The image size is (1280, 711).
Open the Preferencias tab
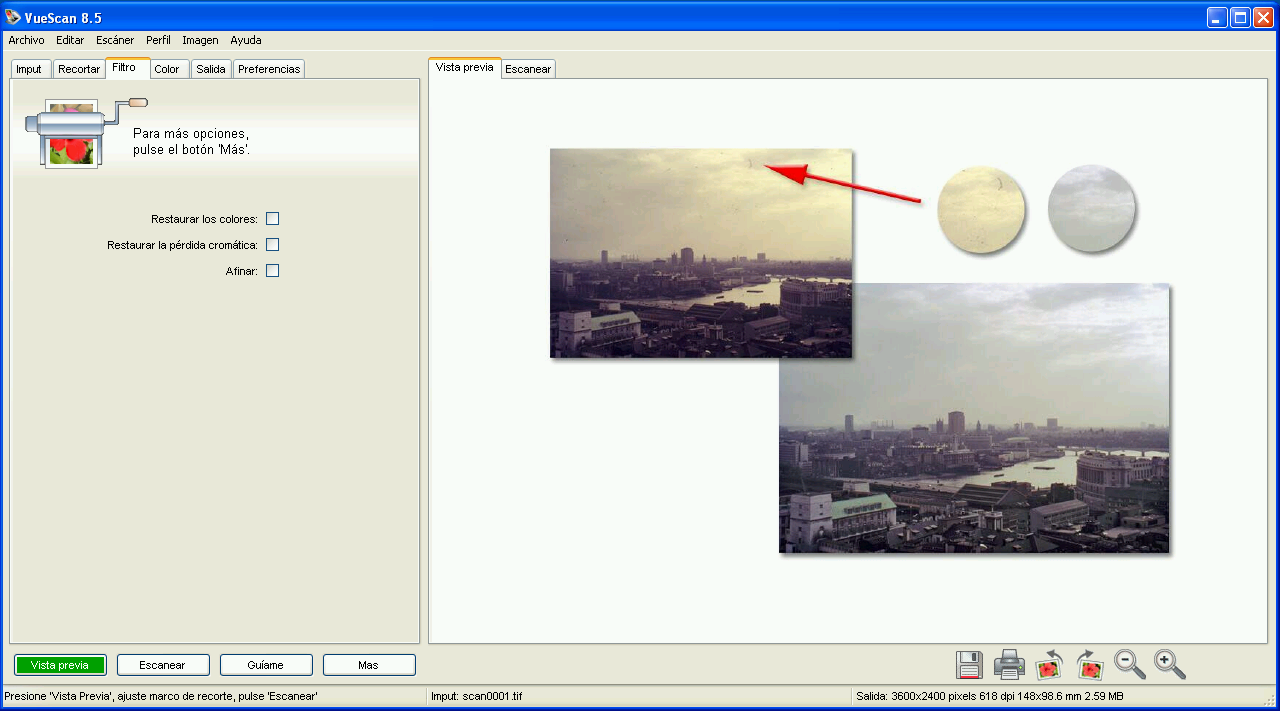(269, 69)
